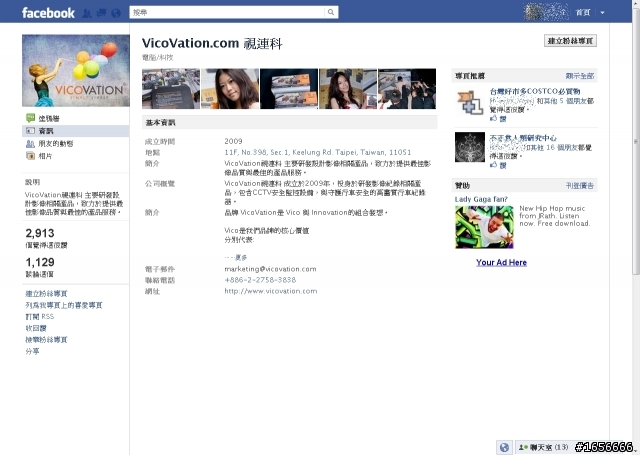Open 台灣好市多COSTCO必買物 page link
Image resolution: width=640 pixels, height=455 pixels.
535,91
